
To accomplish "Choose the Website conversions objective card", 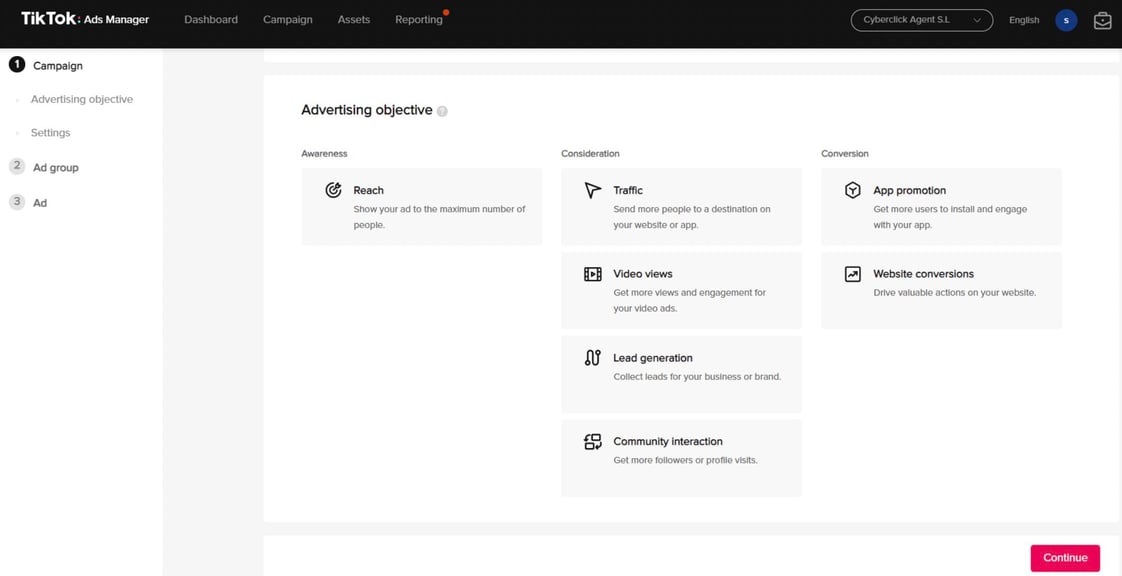I will tap(941, 291).
